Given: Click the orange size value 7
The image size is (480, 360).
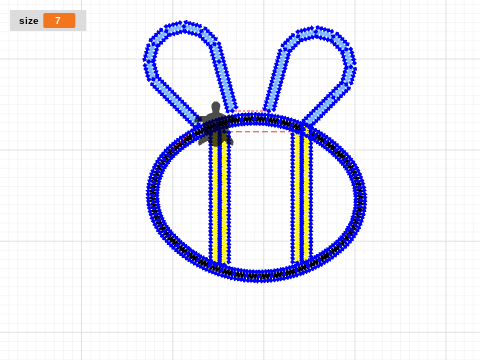Looking at the screenshot, I should [x=59, y=21].
